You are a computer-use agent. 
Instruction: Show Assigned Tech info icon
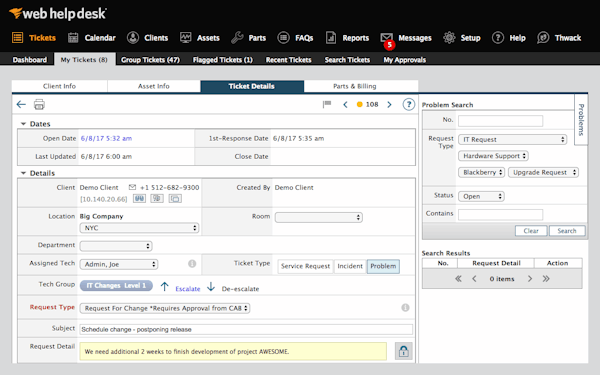192,264
